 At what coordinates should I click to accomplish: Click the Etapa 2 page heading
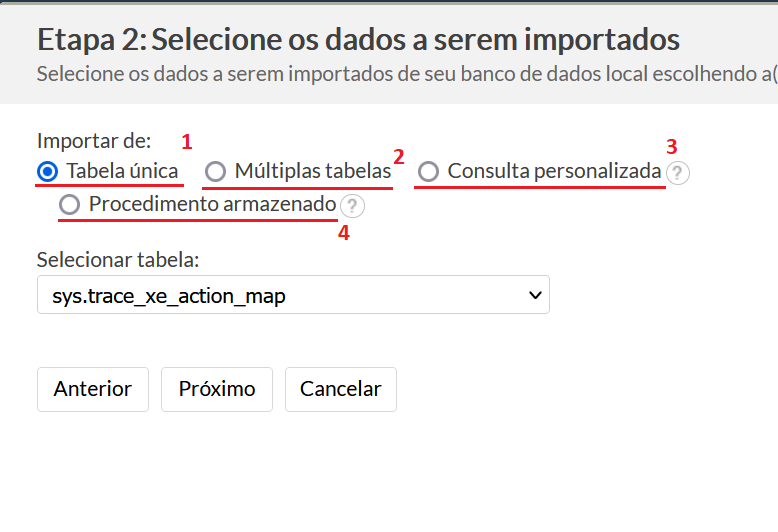click(x=358, y=40)
